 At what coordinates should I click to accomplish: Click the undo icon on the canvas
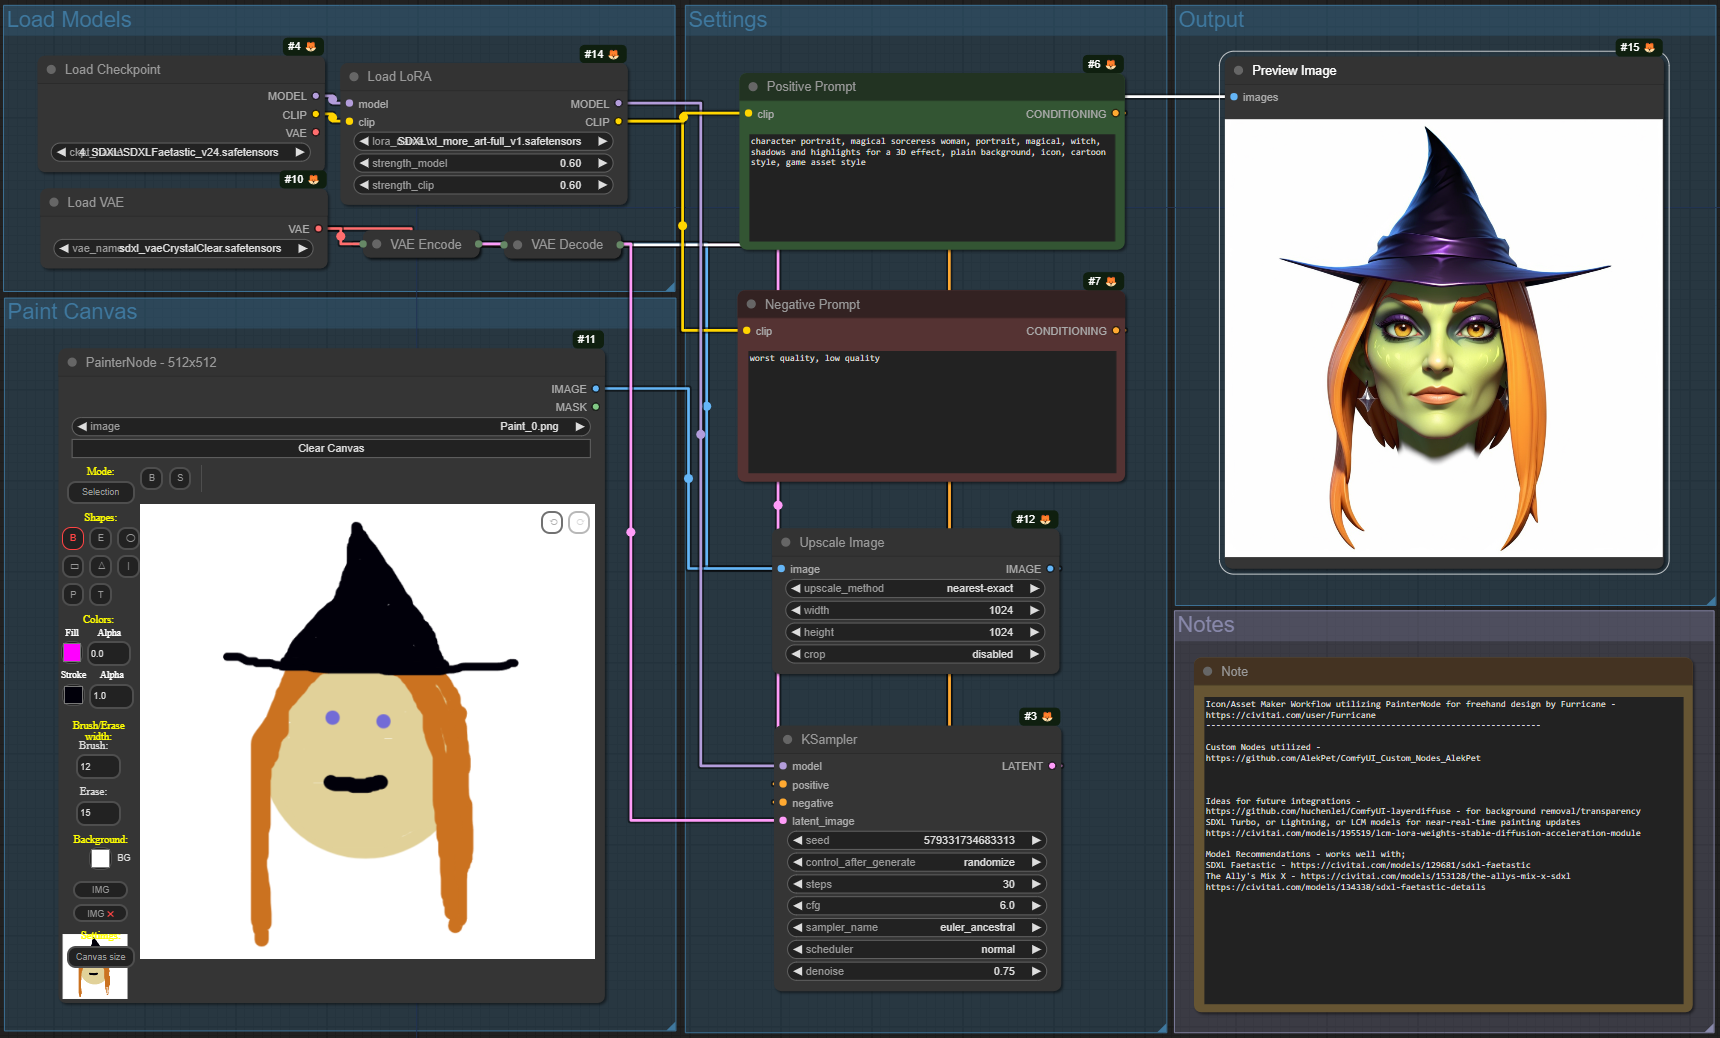pos(552,522)
